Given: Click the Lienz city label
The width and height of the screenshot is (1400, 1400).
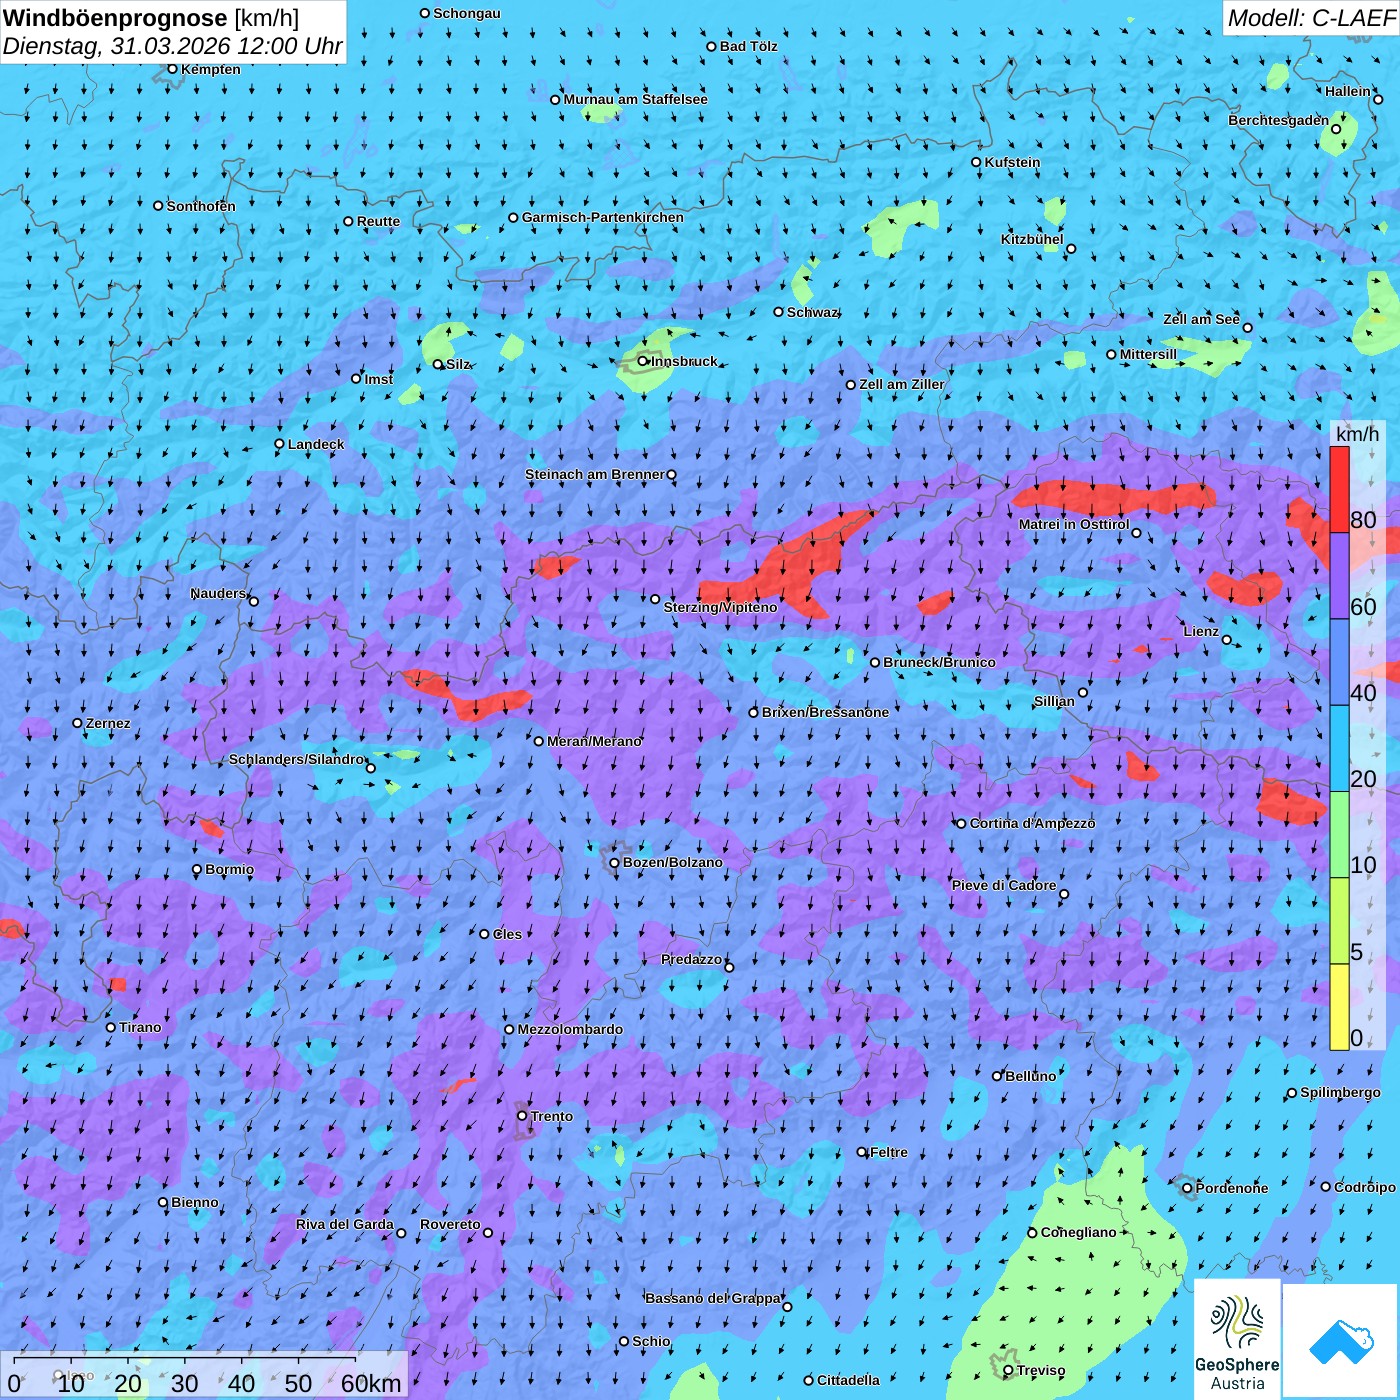Looking at the screenshot, I should click(1201, 631).
